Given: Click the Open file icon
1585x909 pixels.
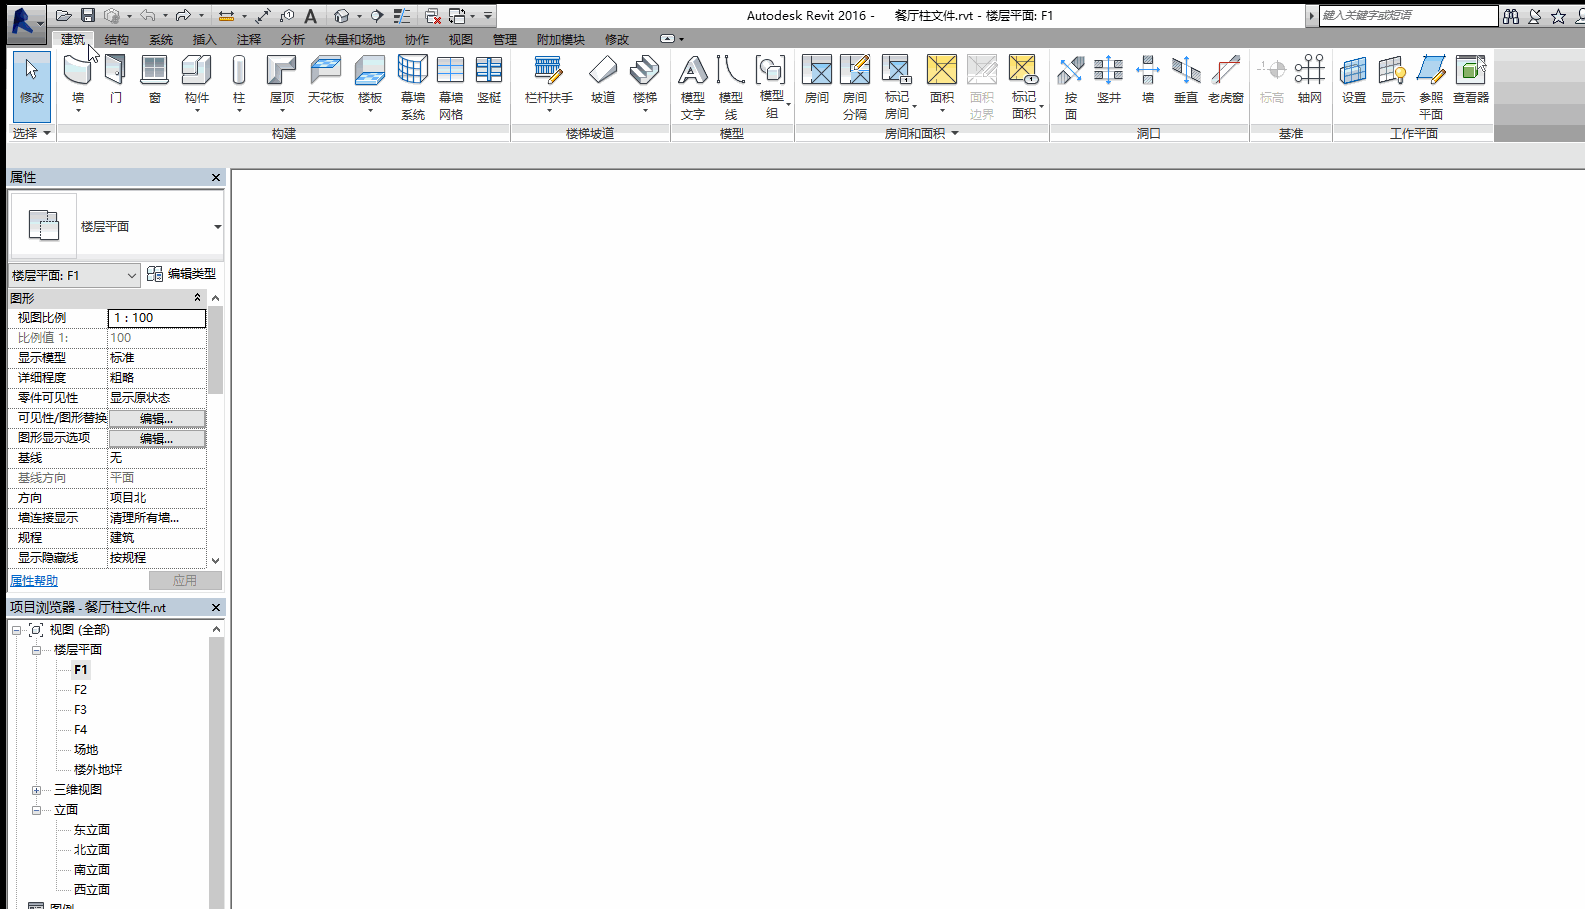Looking at the screenshot, I should pyautogui.click(x=63, y=16).
